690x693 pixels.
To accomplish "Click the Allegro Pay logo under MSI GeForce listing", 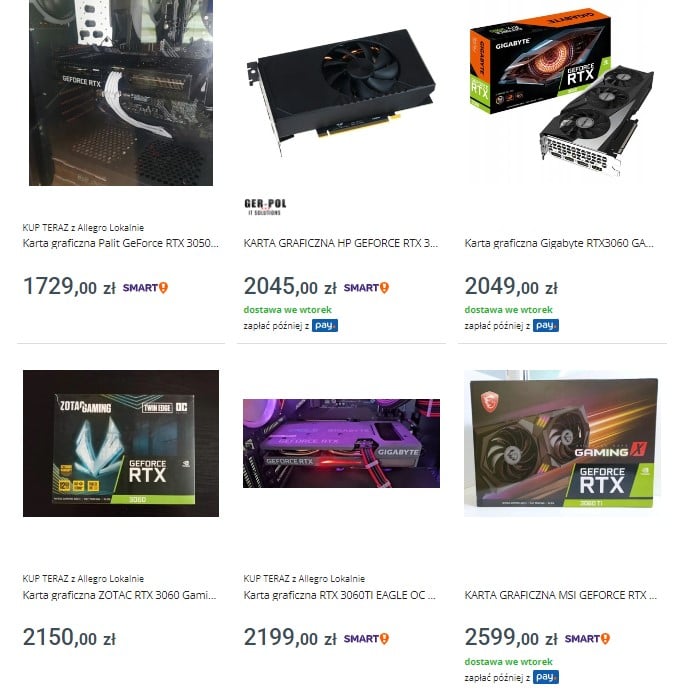I will pyautogui.click(x=546, y=677).
